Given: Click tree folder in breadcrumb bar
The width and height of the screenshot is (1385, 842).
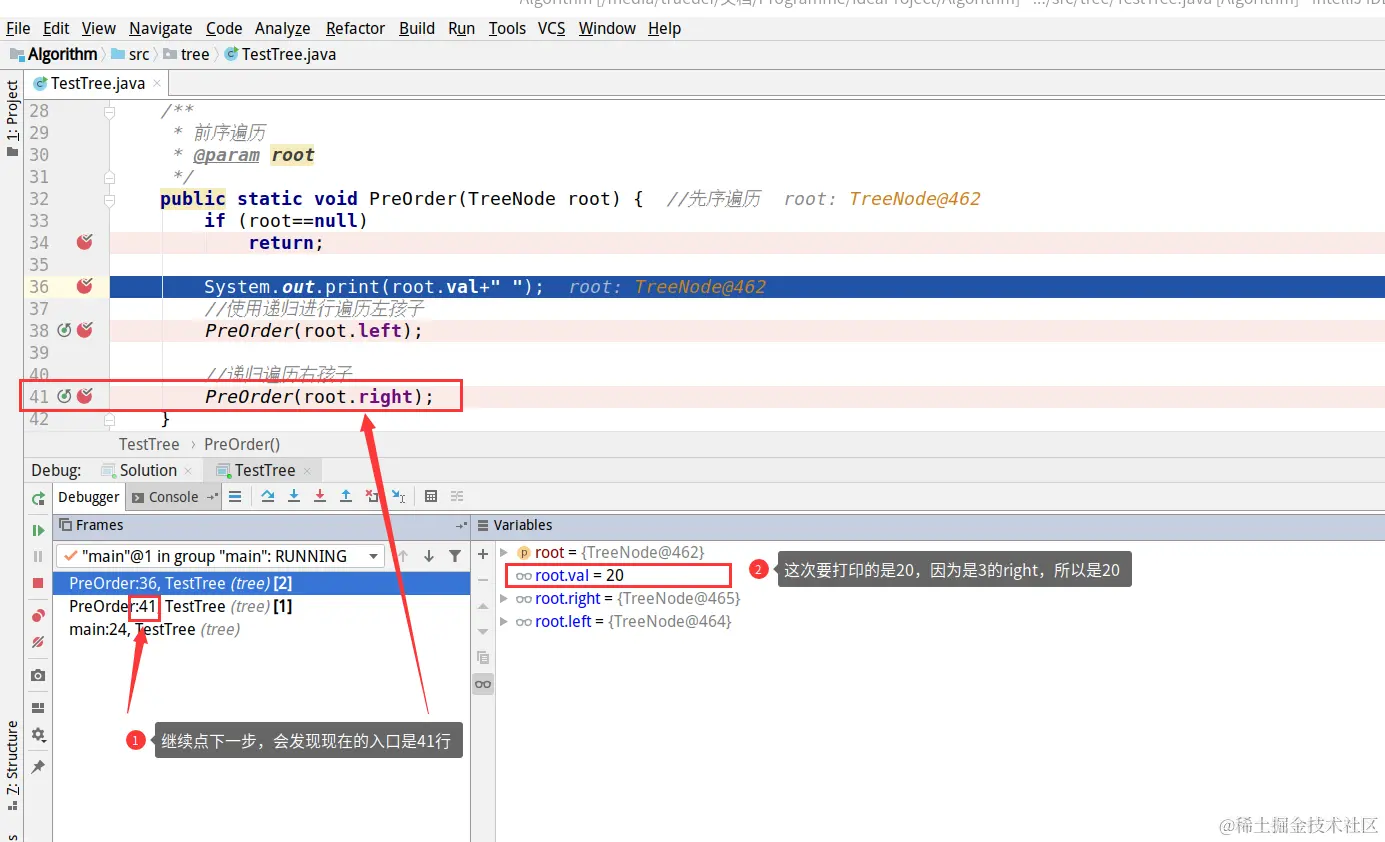Looking at the screenshot, I should click(187, 54).
